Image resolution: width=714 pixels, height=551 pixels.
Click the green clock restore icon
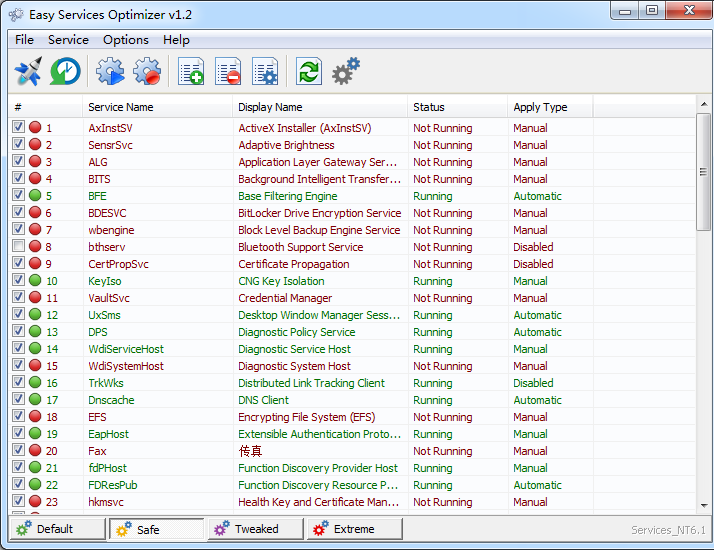click(x=65, y=71)
